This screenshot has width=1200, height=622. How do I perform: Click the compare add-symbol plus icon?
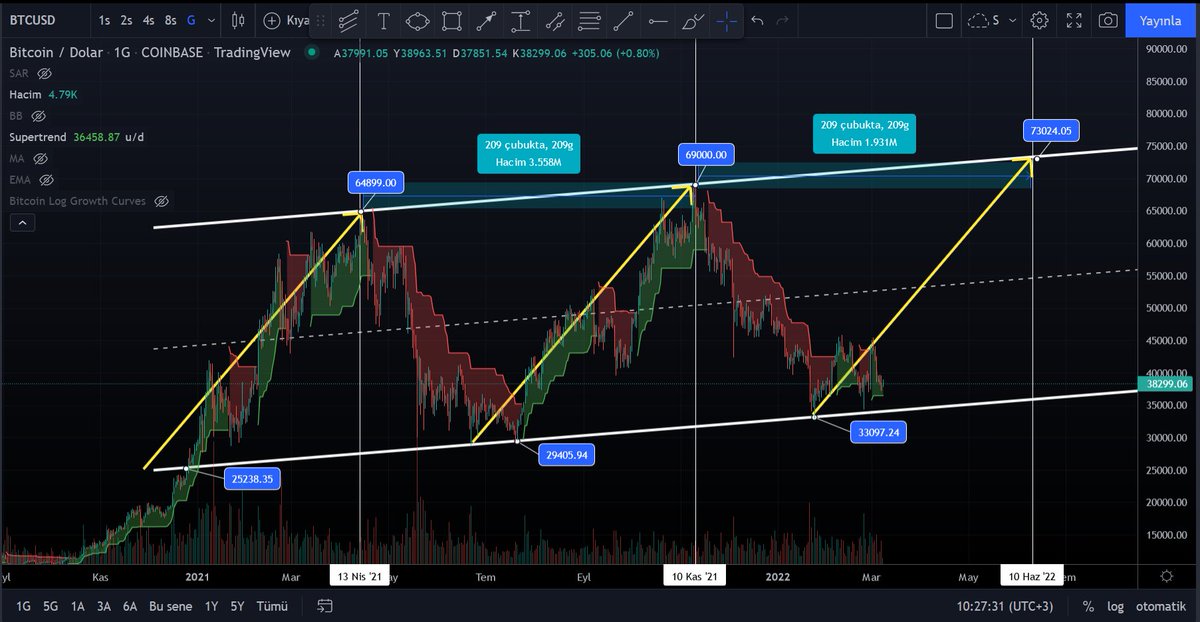point(272,20)
